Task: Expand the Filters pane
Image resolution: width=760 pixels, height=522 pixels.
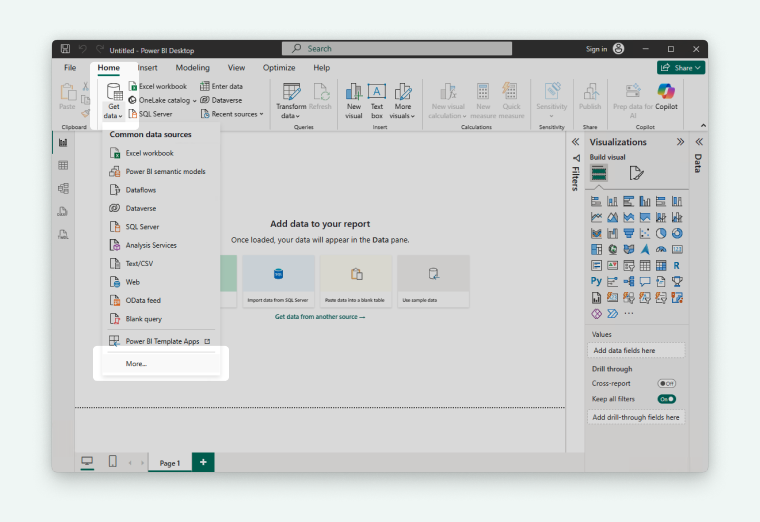Action: [x=575, y=142]
